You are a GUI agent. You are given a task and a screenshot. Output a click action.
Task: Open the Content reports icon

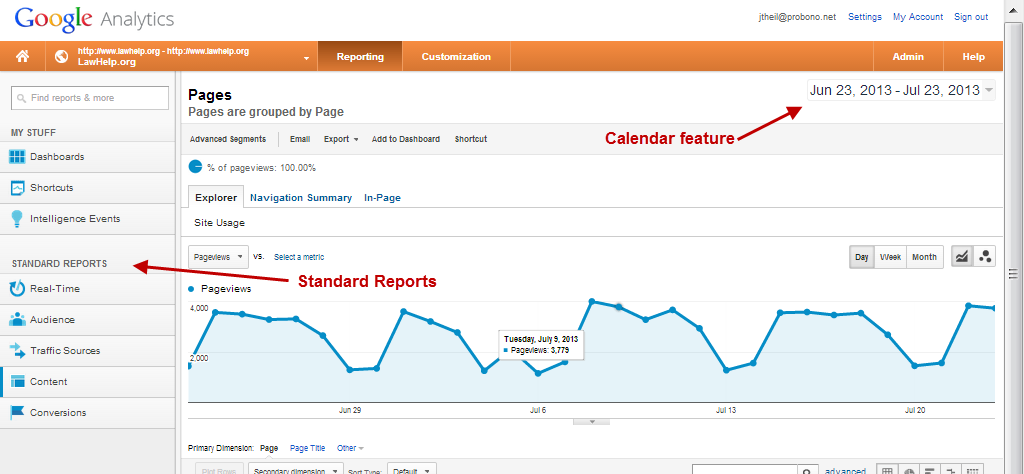point(18,382)
